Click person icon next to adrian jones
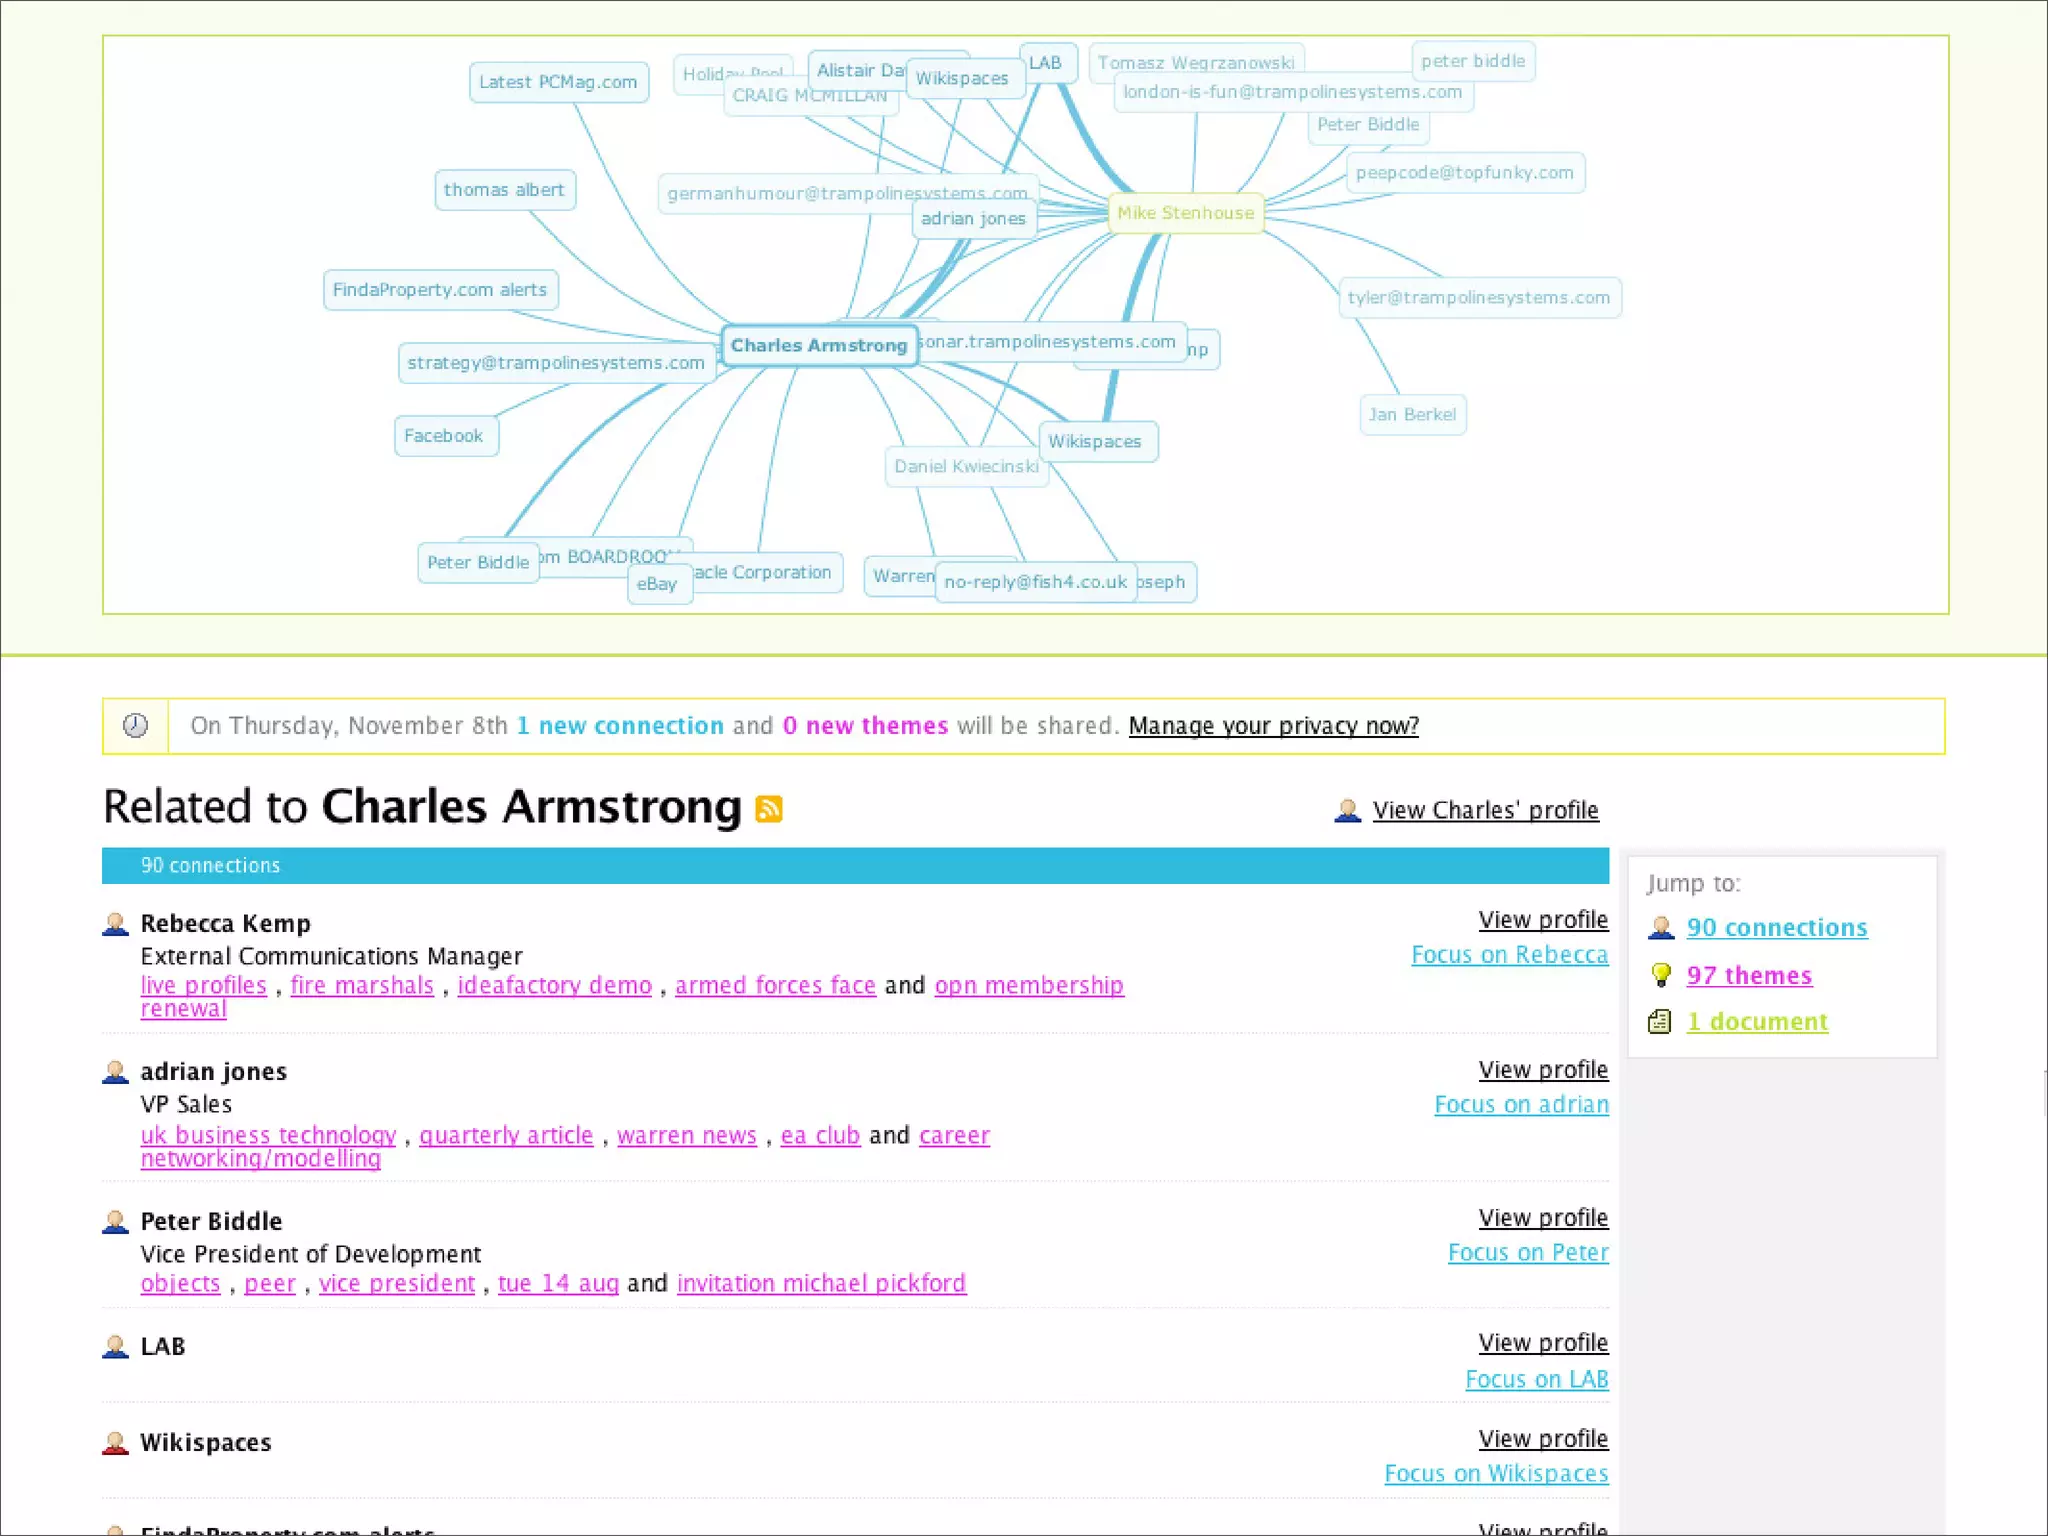The height and width of the screenshot is (1536, 2048). [x=116, y=1072]
